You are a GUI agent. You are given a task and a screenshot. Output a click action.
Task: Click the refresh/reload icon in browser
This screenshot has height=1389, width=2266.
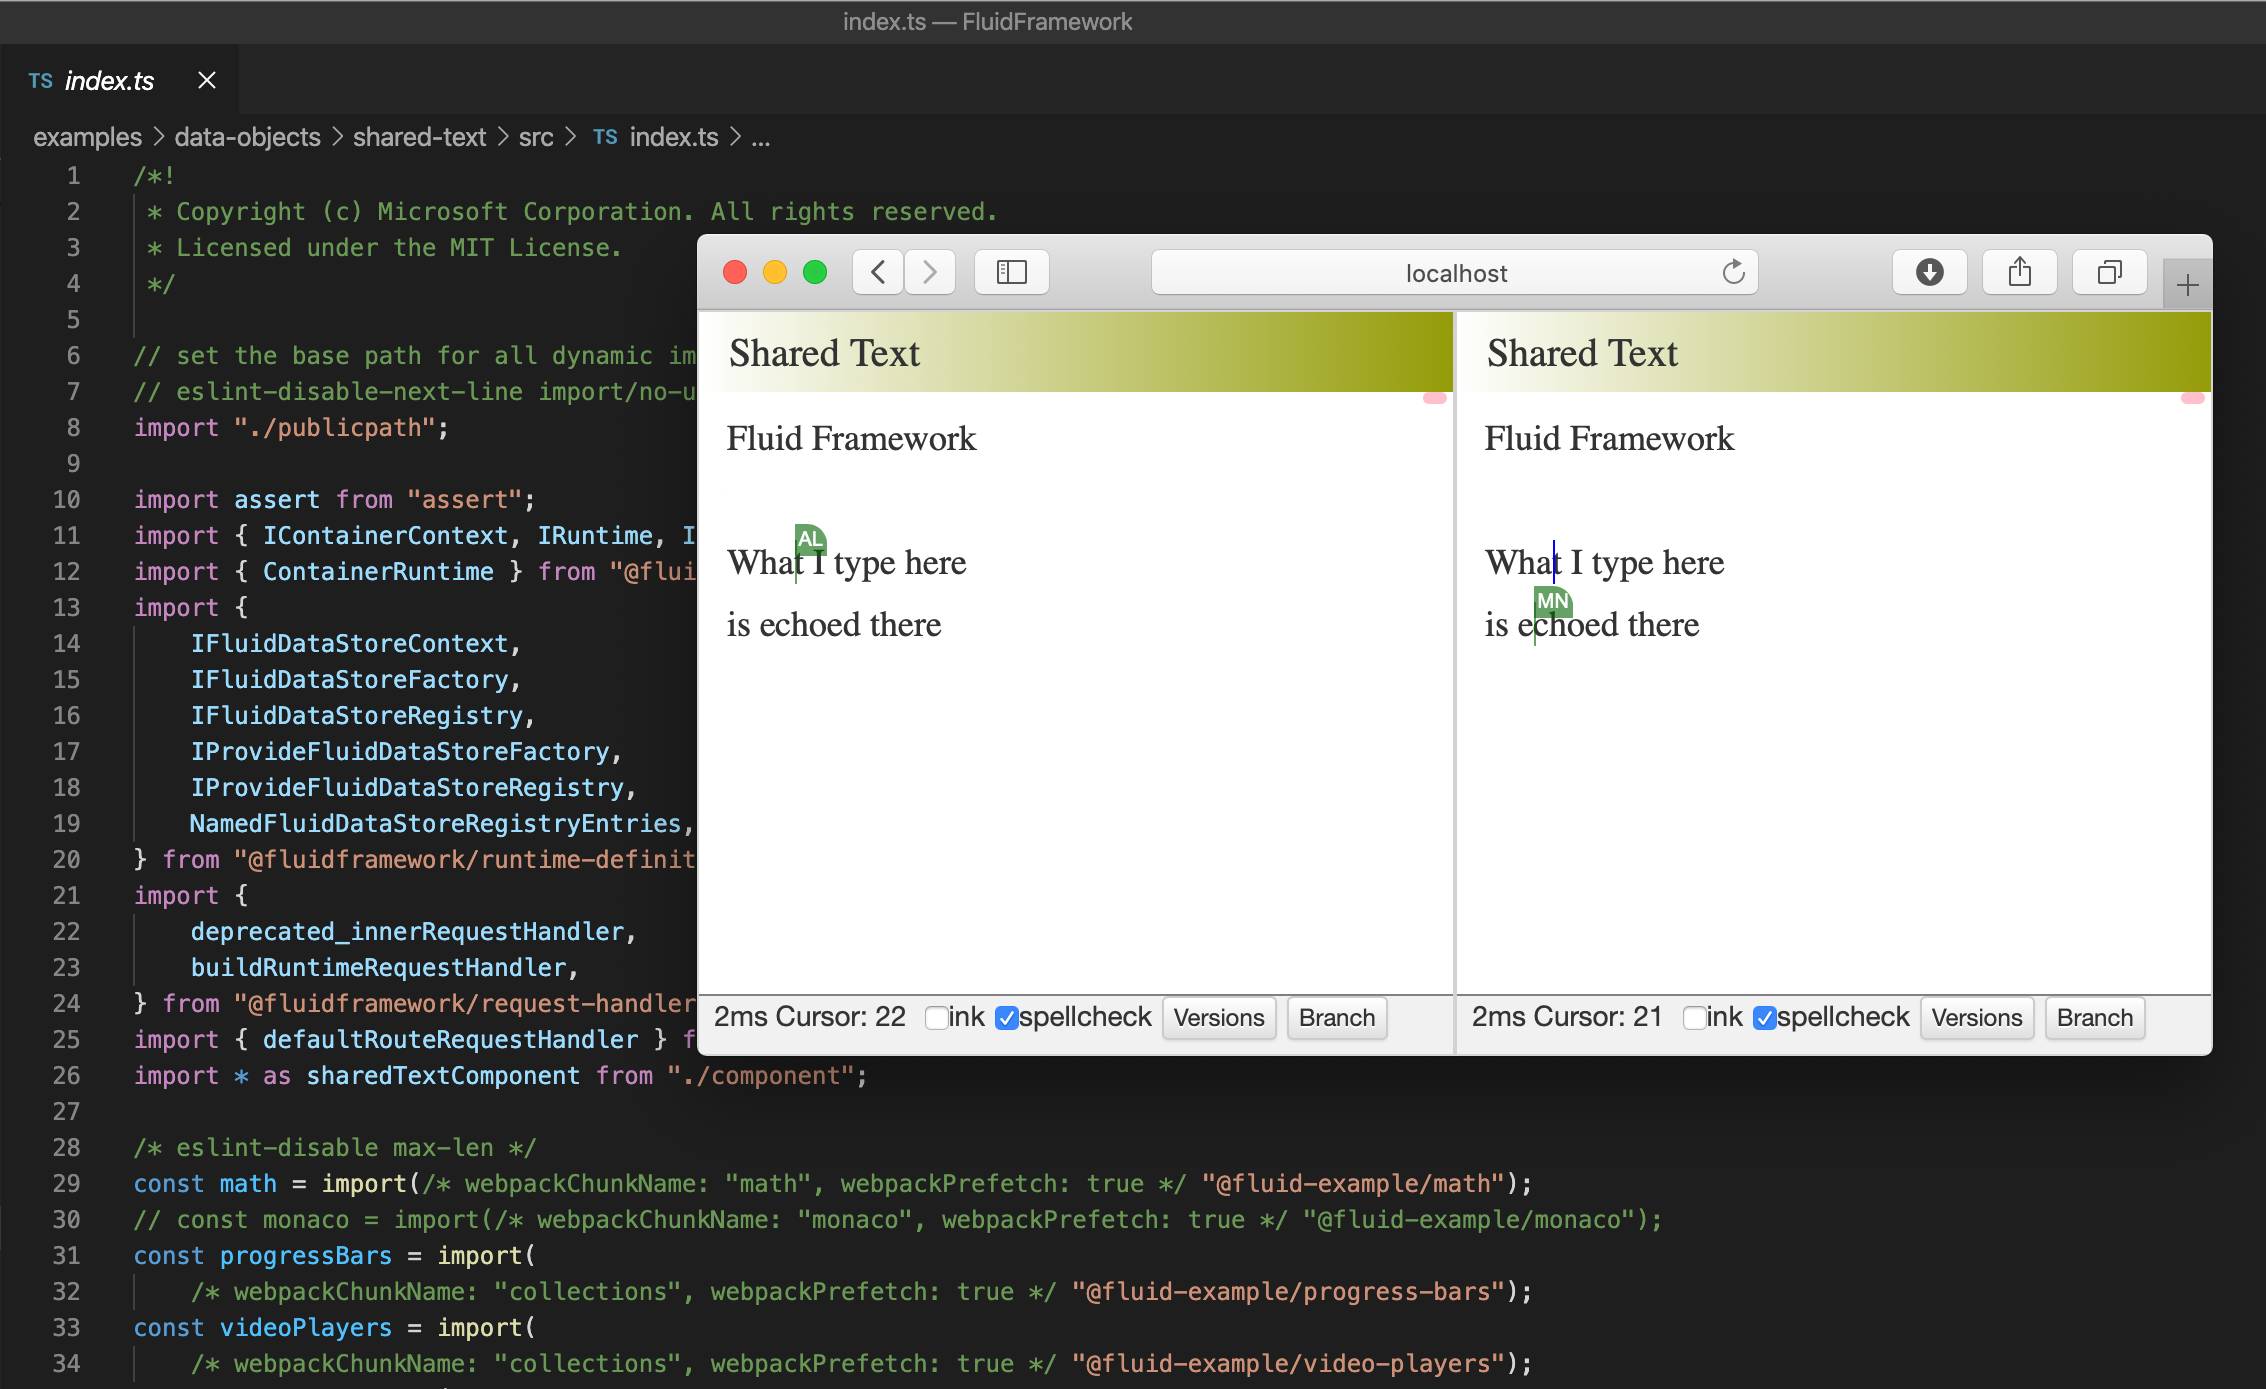(1735, 270)
